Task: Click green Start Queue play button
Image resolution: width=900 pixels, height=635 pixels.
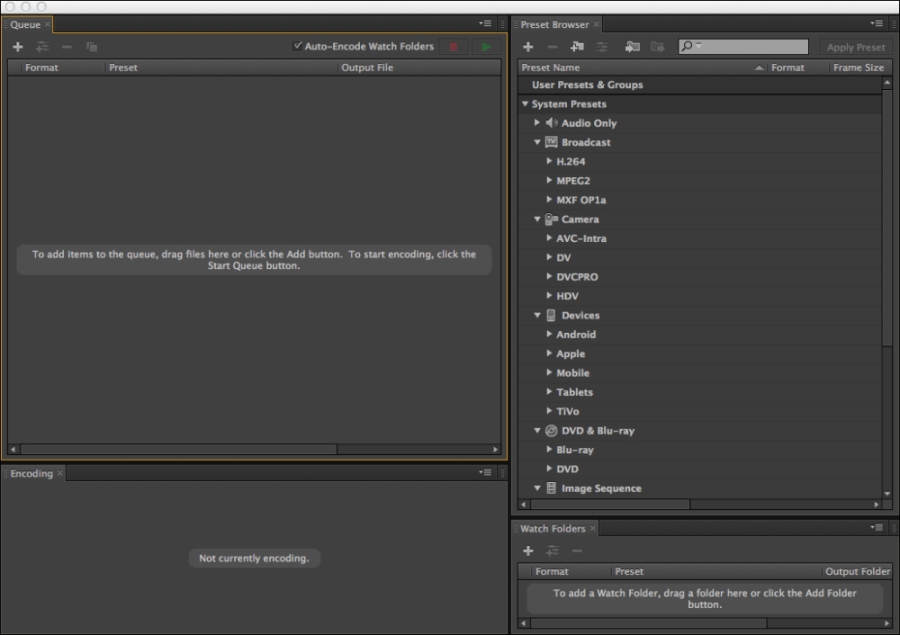Action: pyautogui.click(x=486, y=47)
